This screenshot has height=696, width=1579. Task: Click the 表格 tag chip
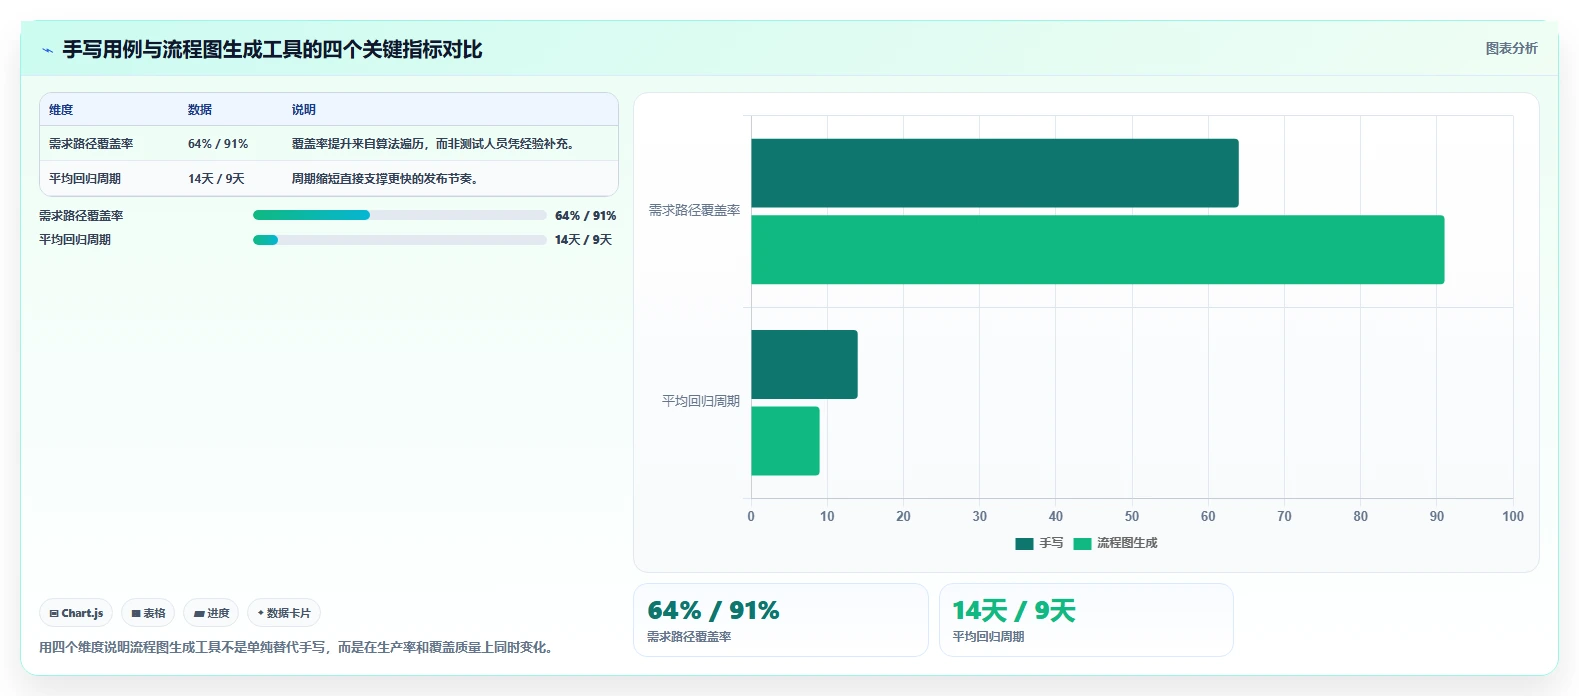tap(148, 613)
